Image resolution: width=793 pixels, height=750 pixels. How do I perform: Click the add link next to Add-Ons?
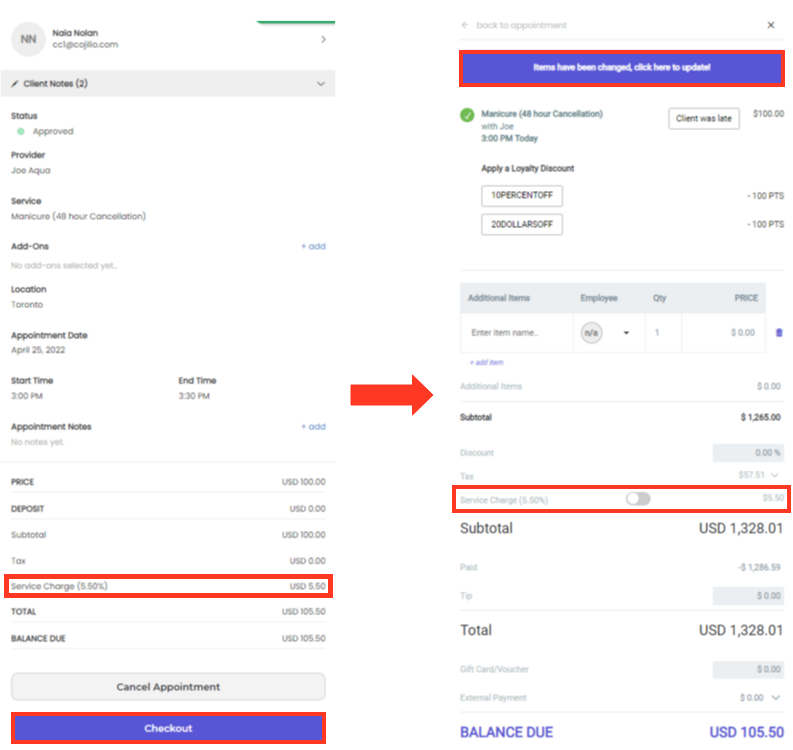tap(313, 246)
